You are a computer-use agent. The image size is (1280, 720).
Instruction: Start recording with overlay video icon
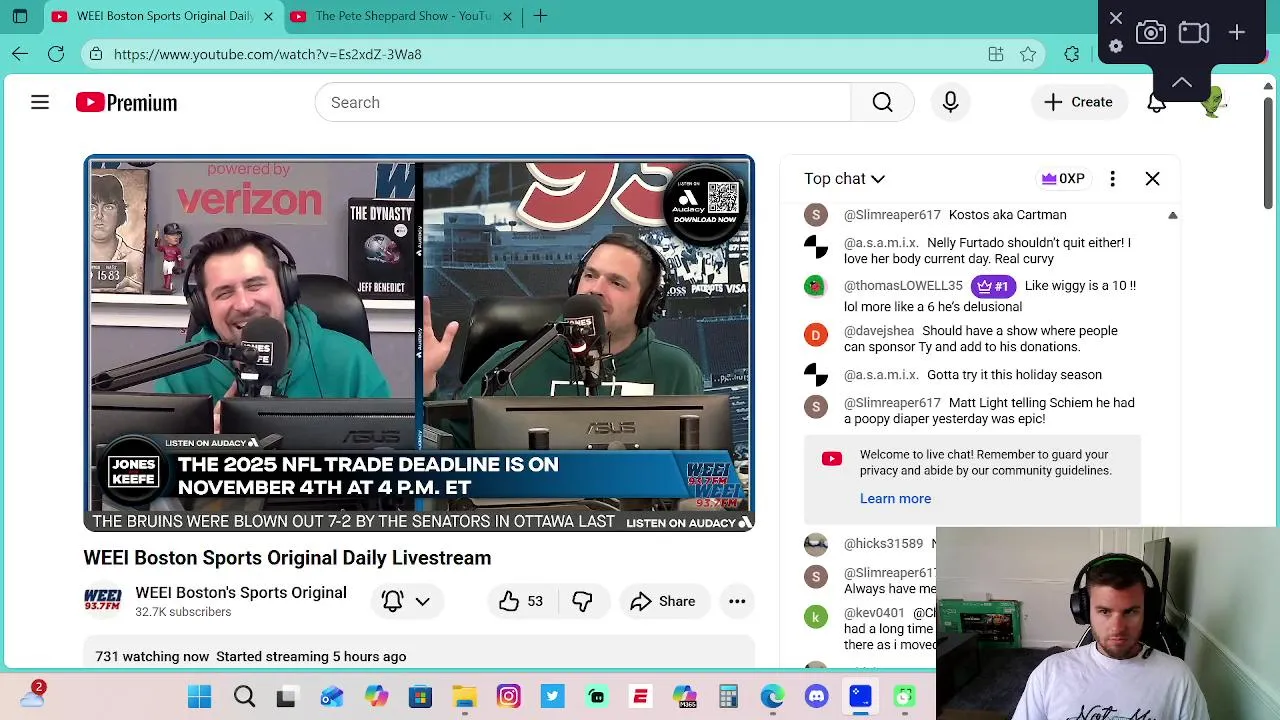point(1194,33)
